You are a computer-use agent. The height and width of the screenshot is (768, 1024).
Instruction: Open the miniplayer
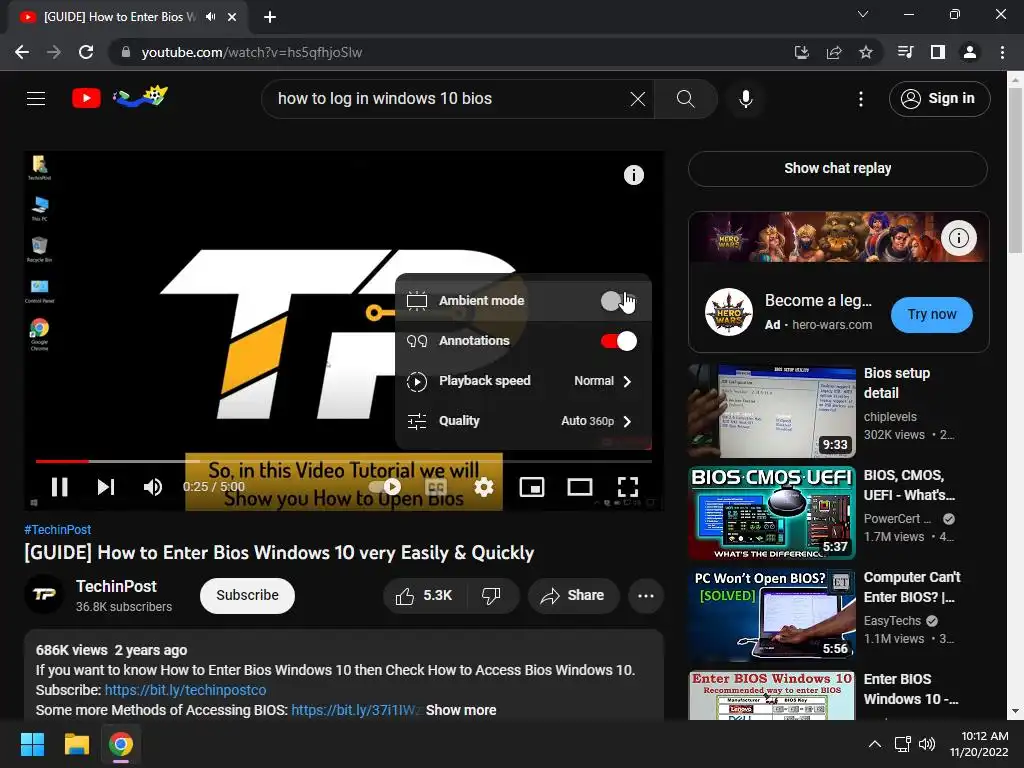(x=532, y=487)
